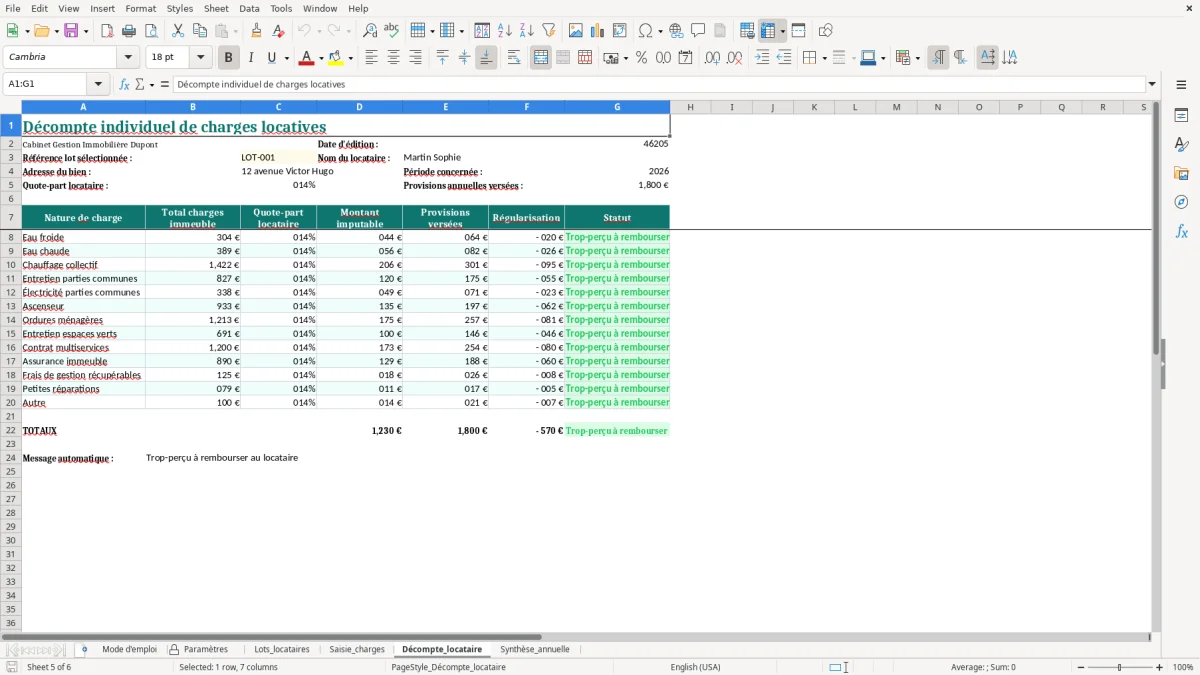Expand the Name Box dropdown
The height and width of the screenshot is (675, 1200).
click(98, 84)
